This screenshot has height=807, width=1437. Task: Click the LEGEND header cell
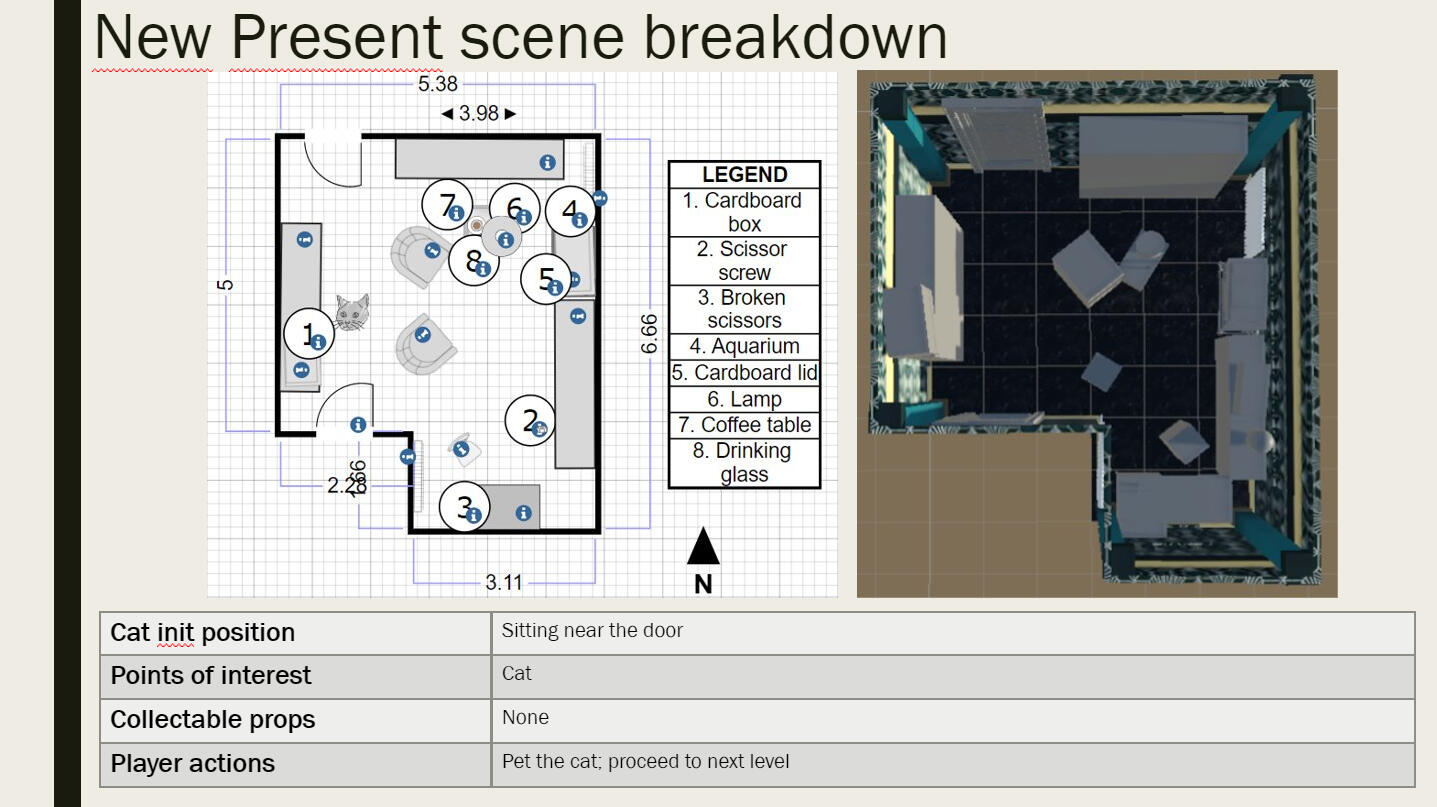point(744,174)
